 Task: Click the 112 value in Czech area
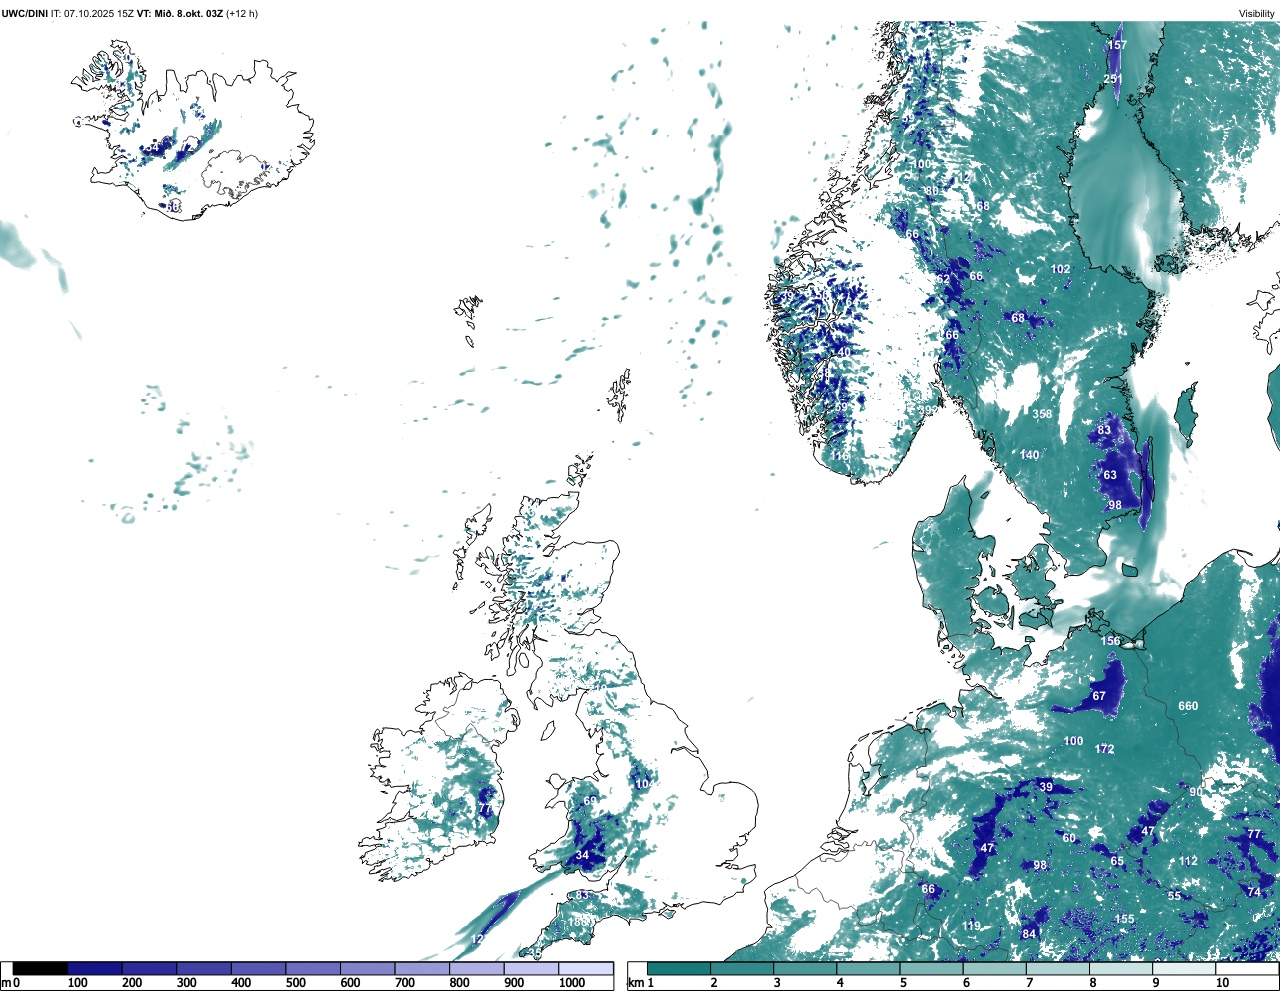pyautogui.click(x=1188, y=861)
